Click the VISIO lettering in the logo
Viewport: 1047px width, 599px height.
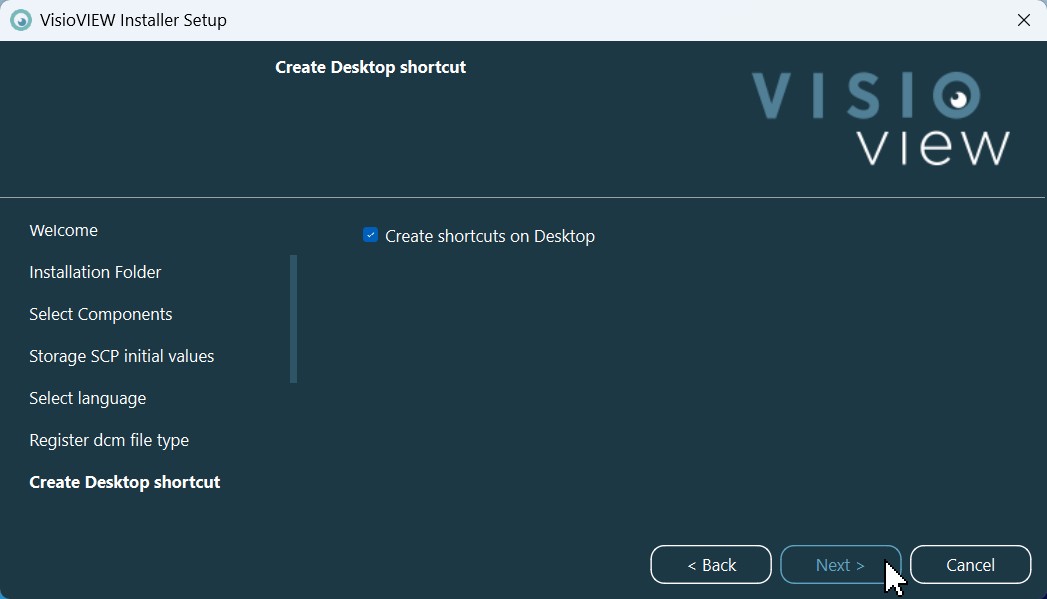840,97
